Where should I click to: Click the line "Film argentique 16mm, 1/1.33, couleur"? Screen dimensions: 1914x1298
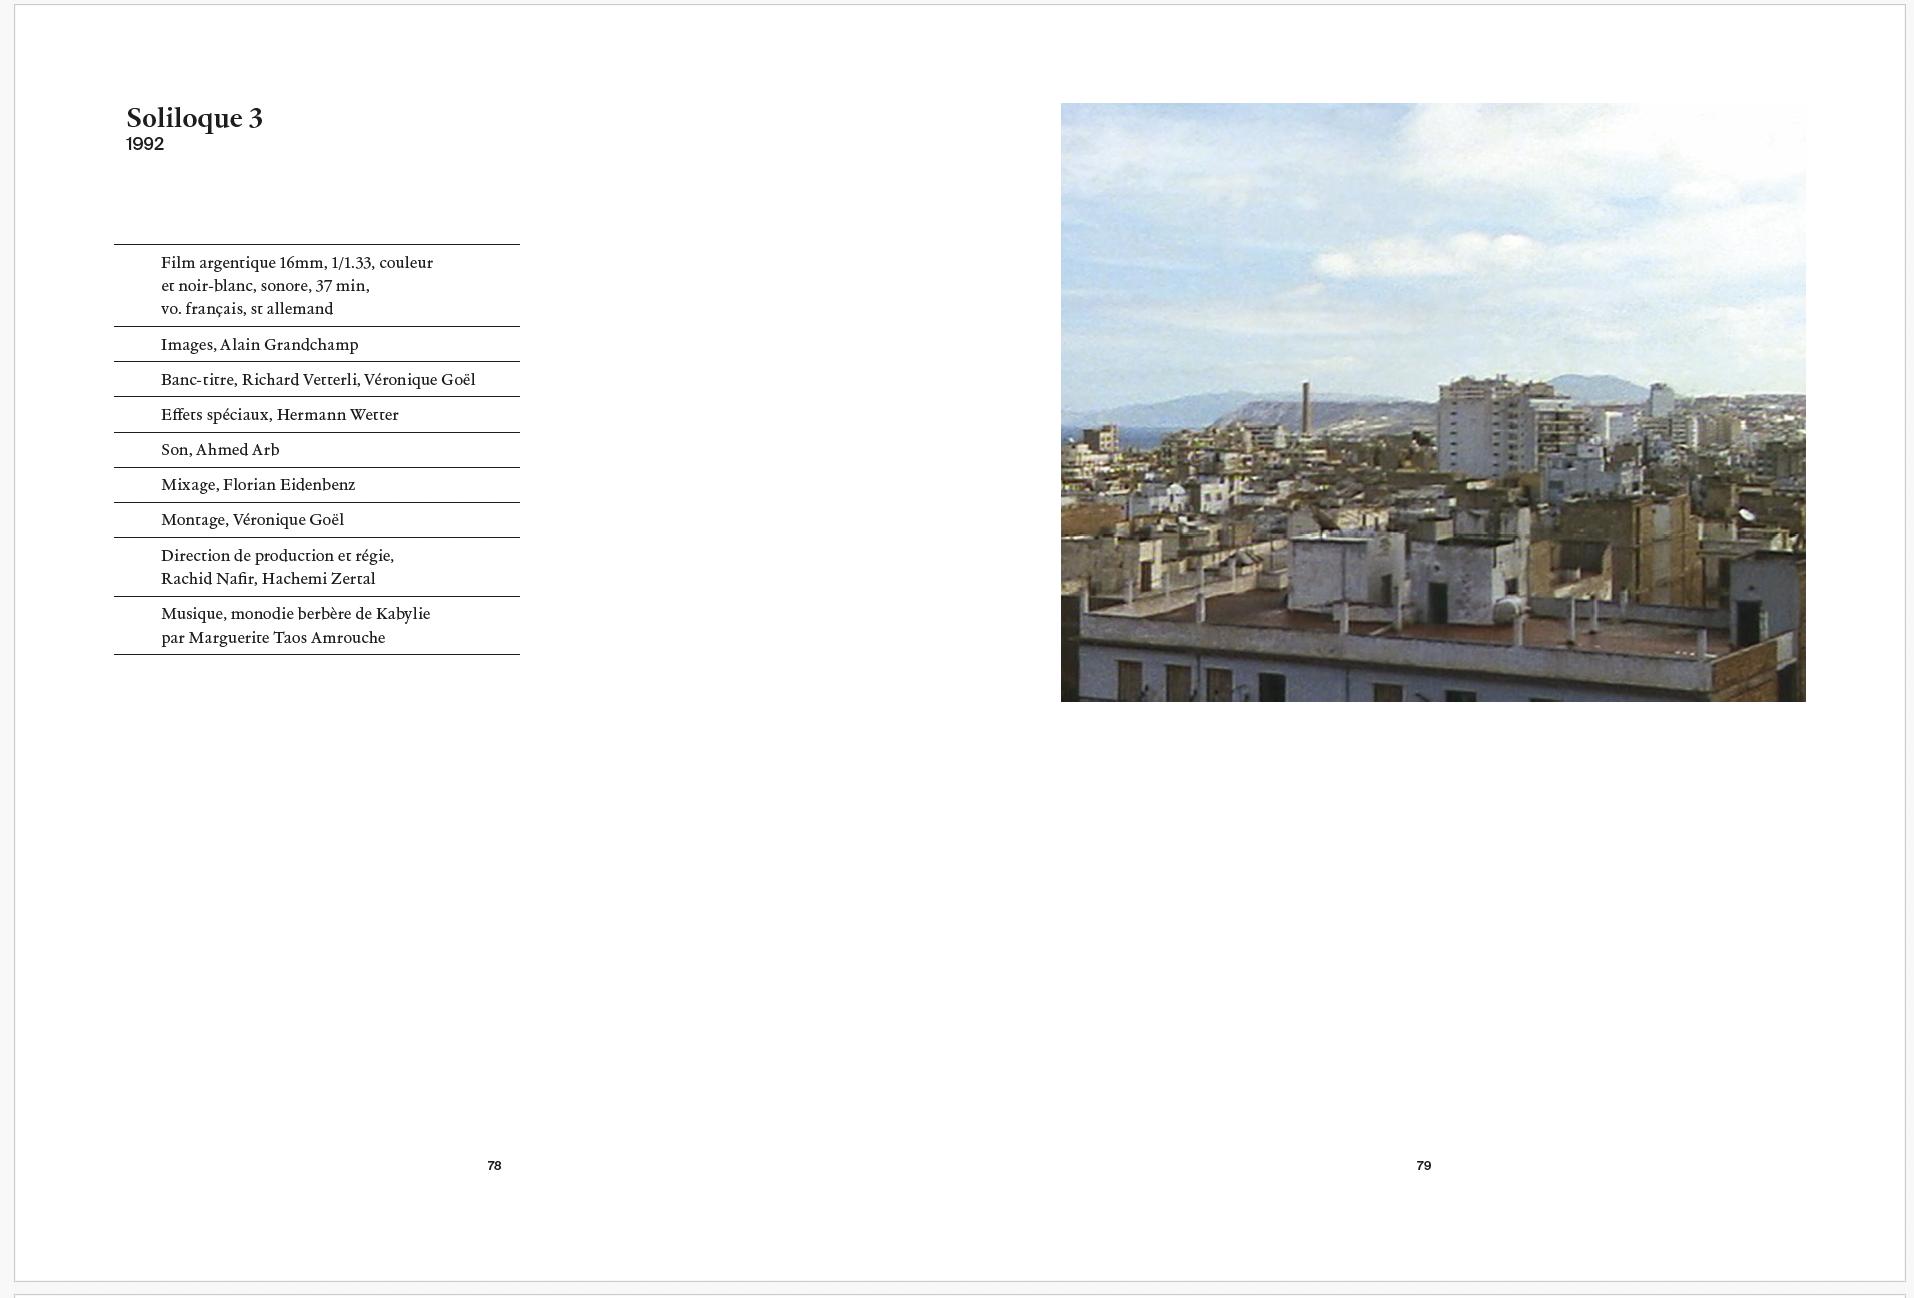pos(297,263)
